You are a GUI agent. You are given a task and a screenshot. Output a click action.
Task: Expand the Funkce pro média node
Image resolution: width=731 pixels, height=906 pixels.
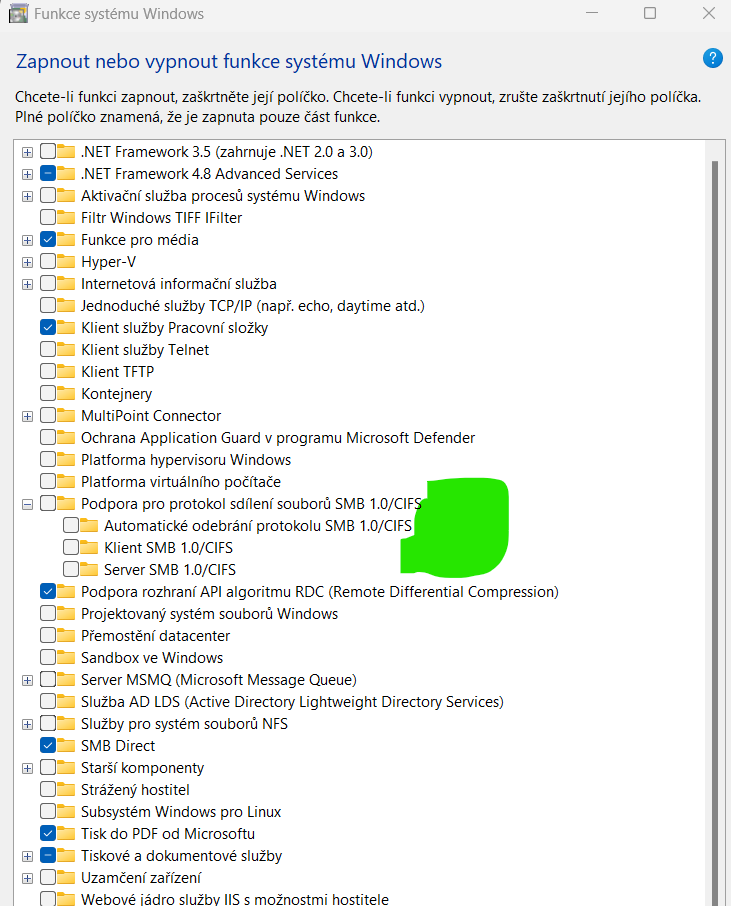(27, 240)
